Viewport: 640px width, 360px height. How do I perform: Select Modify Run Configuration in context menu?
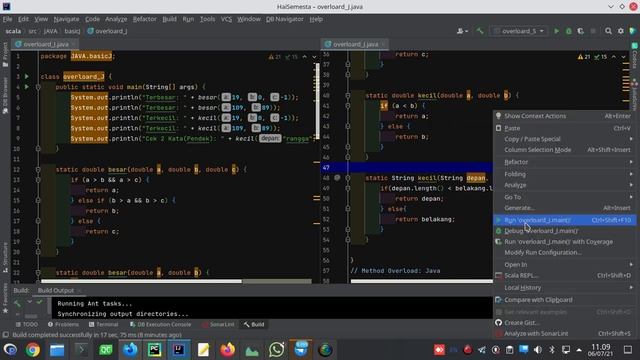click(x=565, y=252)
